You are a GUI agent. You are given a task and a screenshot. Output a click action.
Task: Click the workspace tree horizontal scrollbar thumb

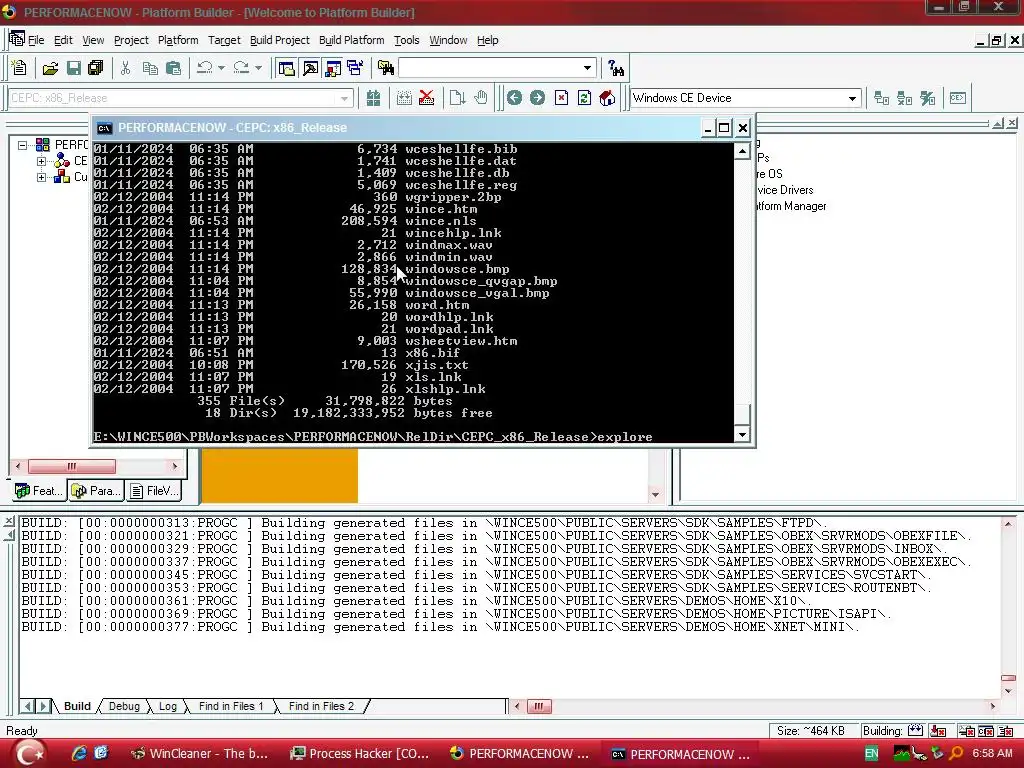coord(72,466)
